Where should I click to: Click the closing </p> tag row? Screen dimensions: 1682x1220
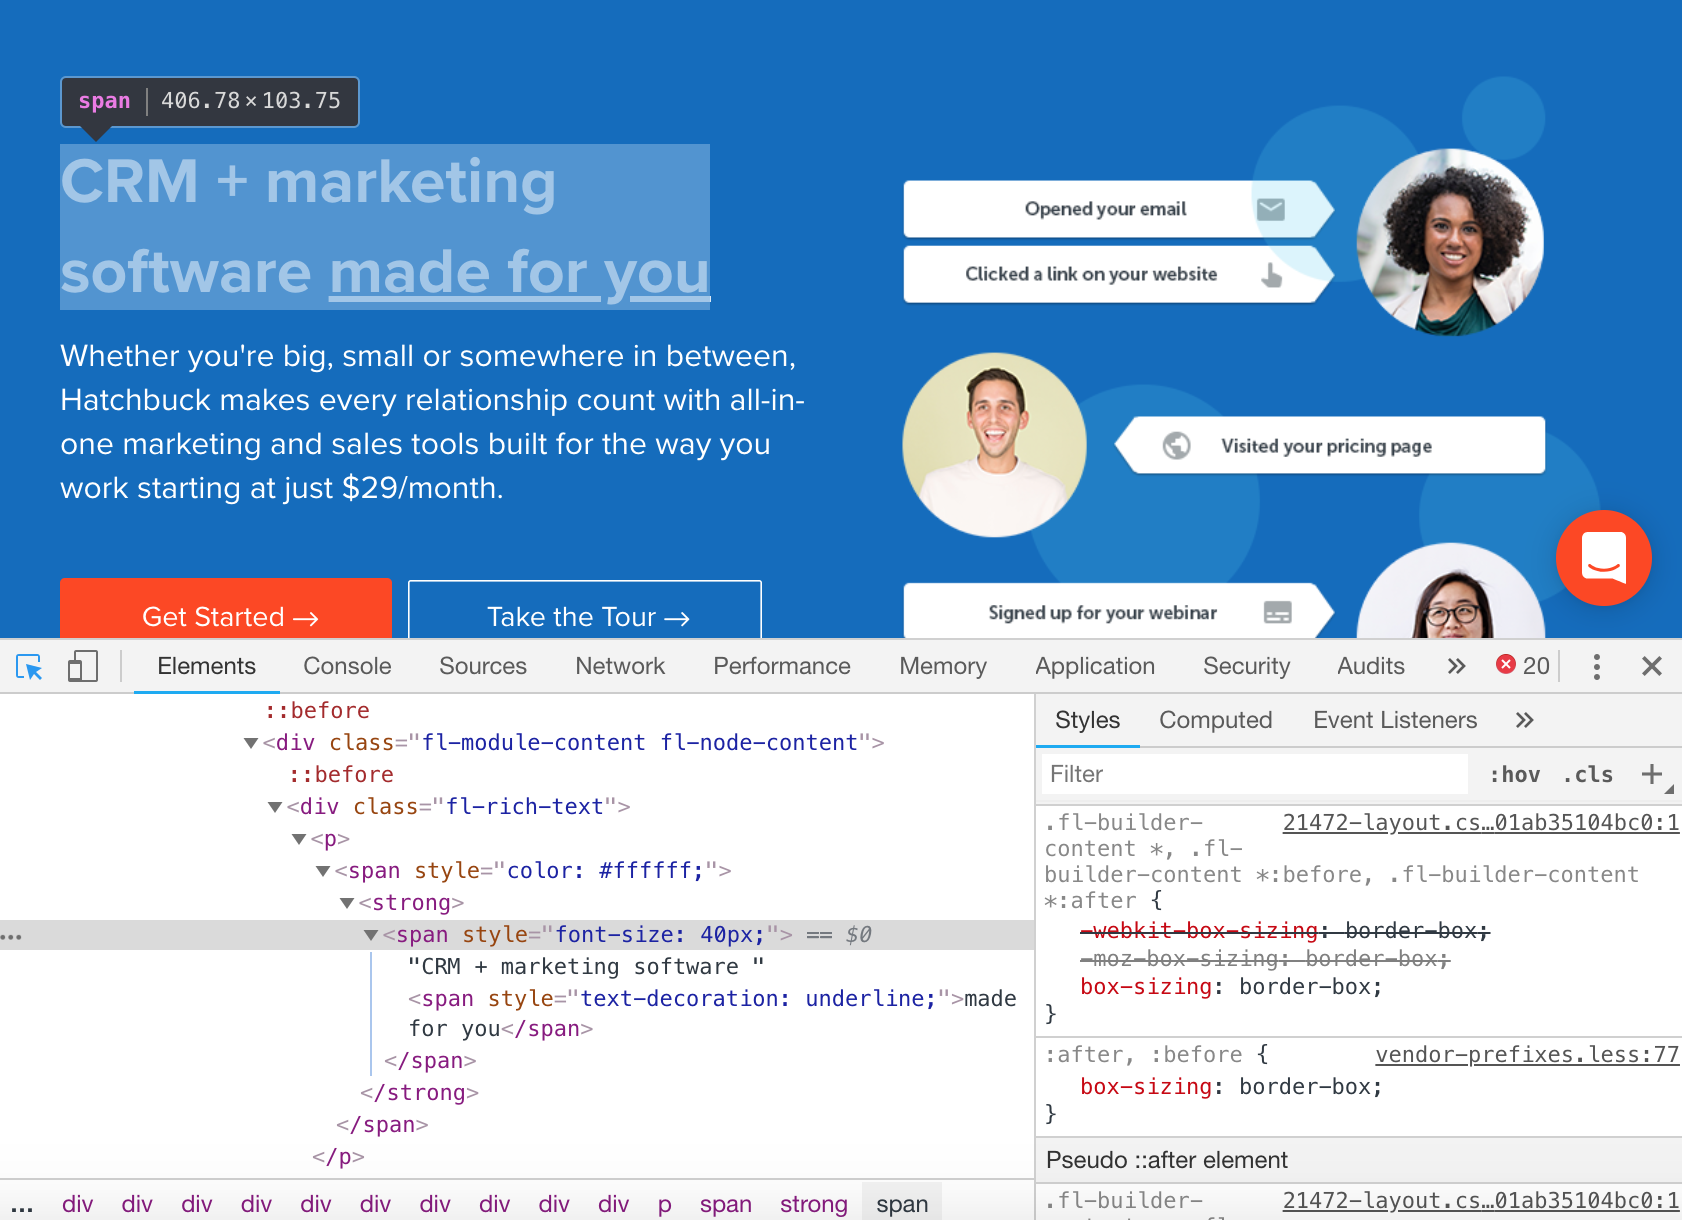[x=338, y=1156]
